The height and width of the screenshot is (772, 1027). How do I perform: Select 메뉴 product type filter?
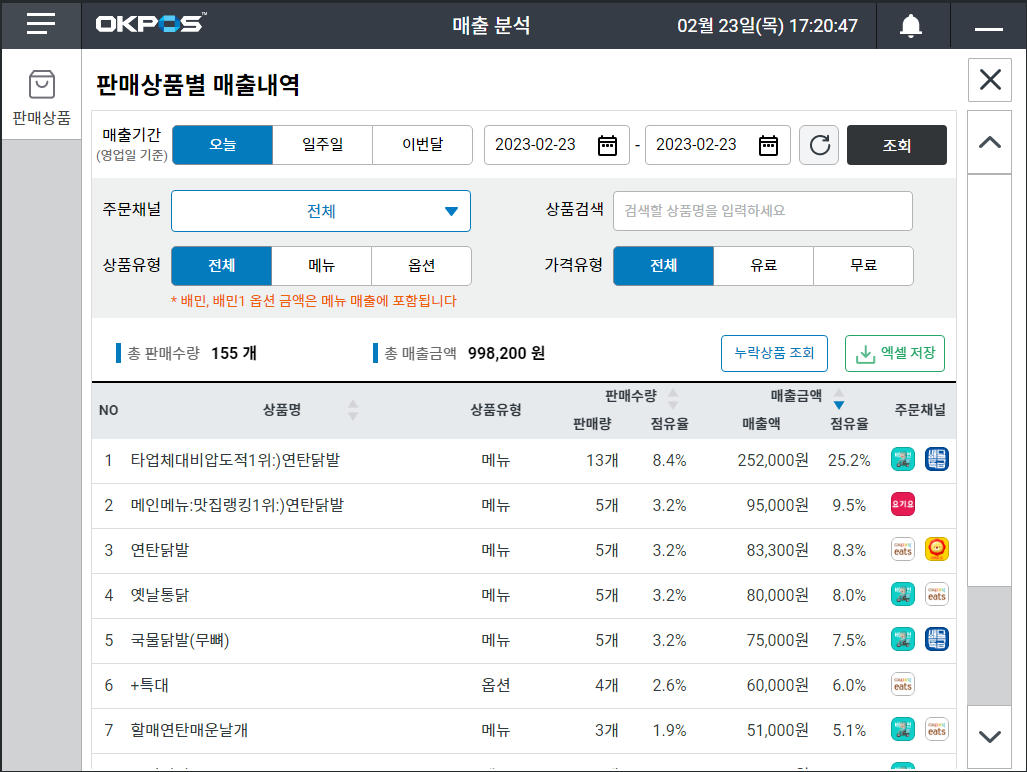pyautogui.click(x=321, y=266)
